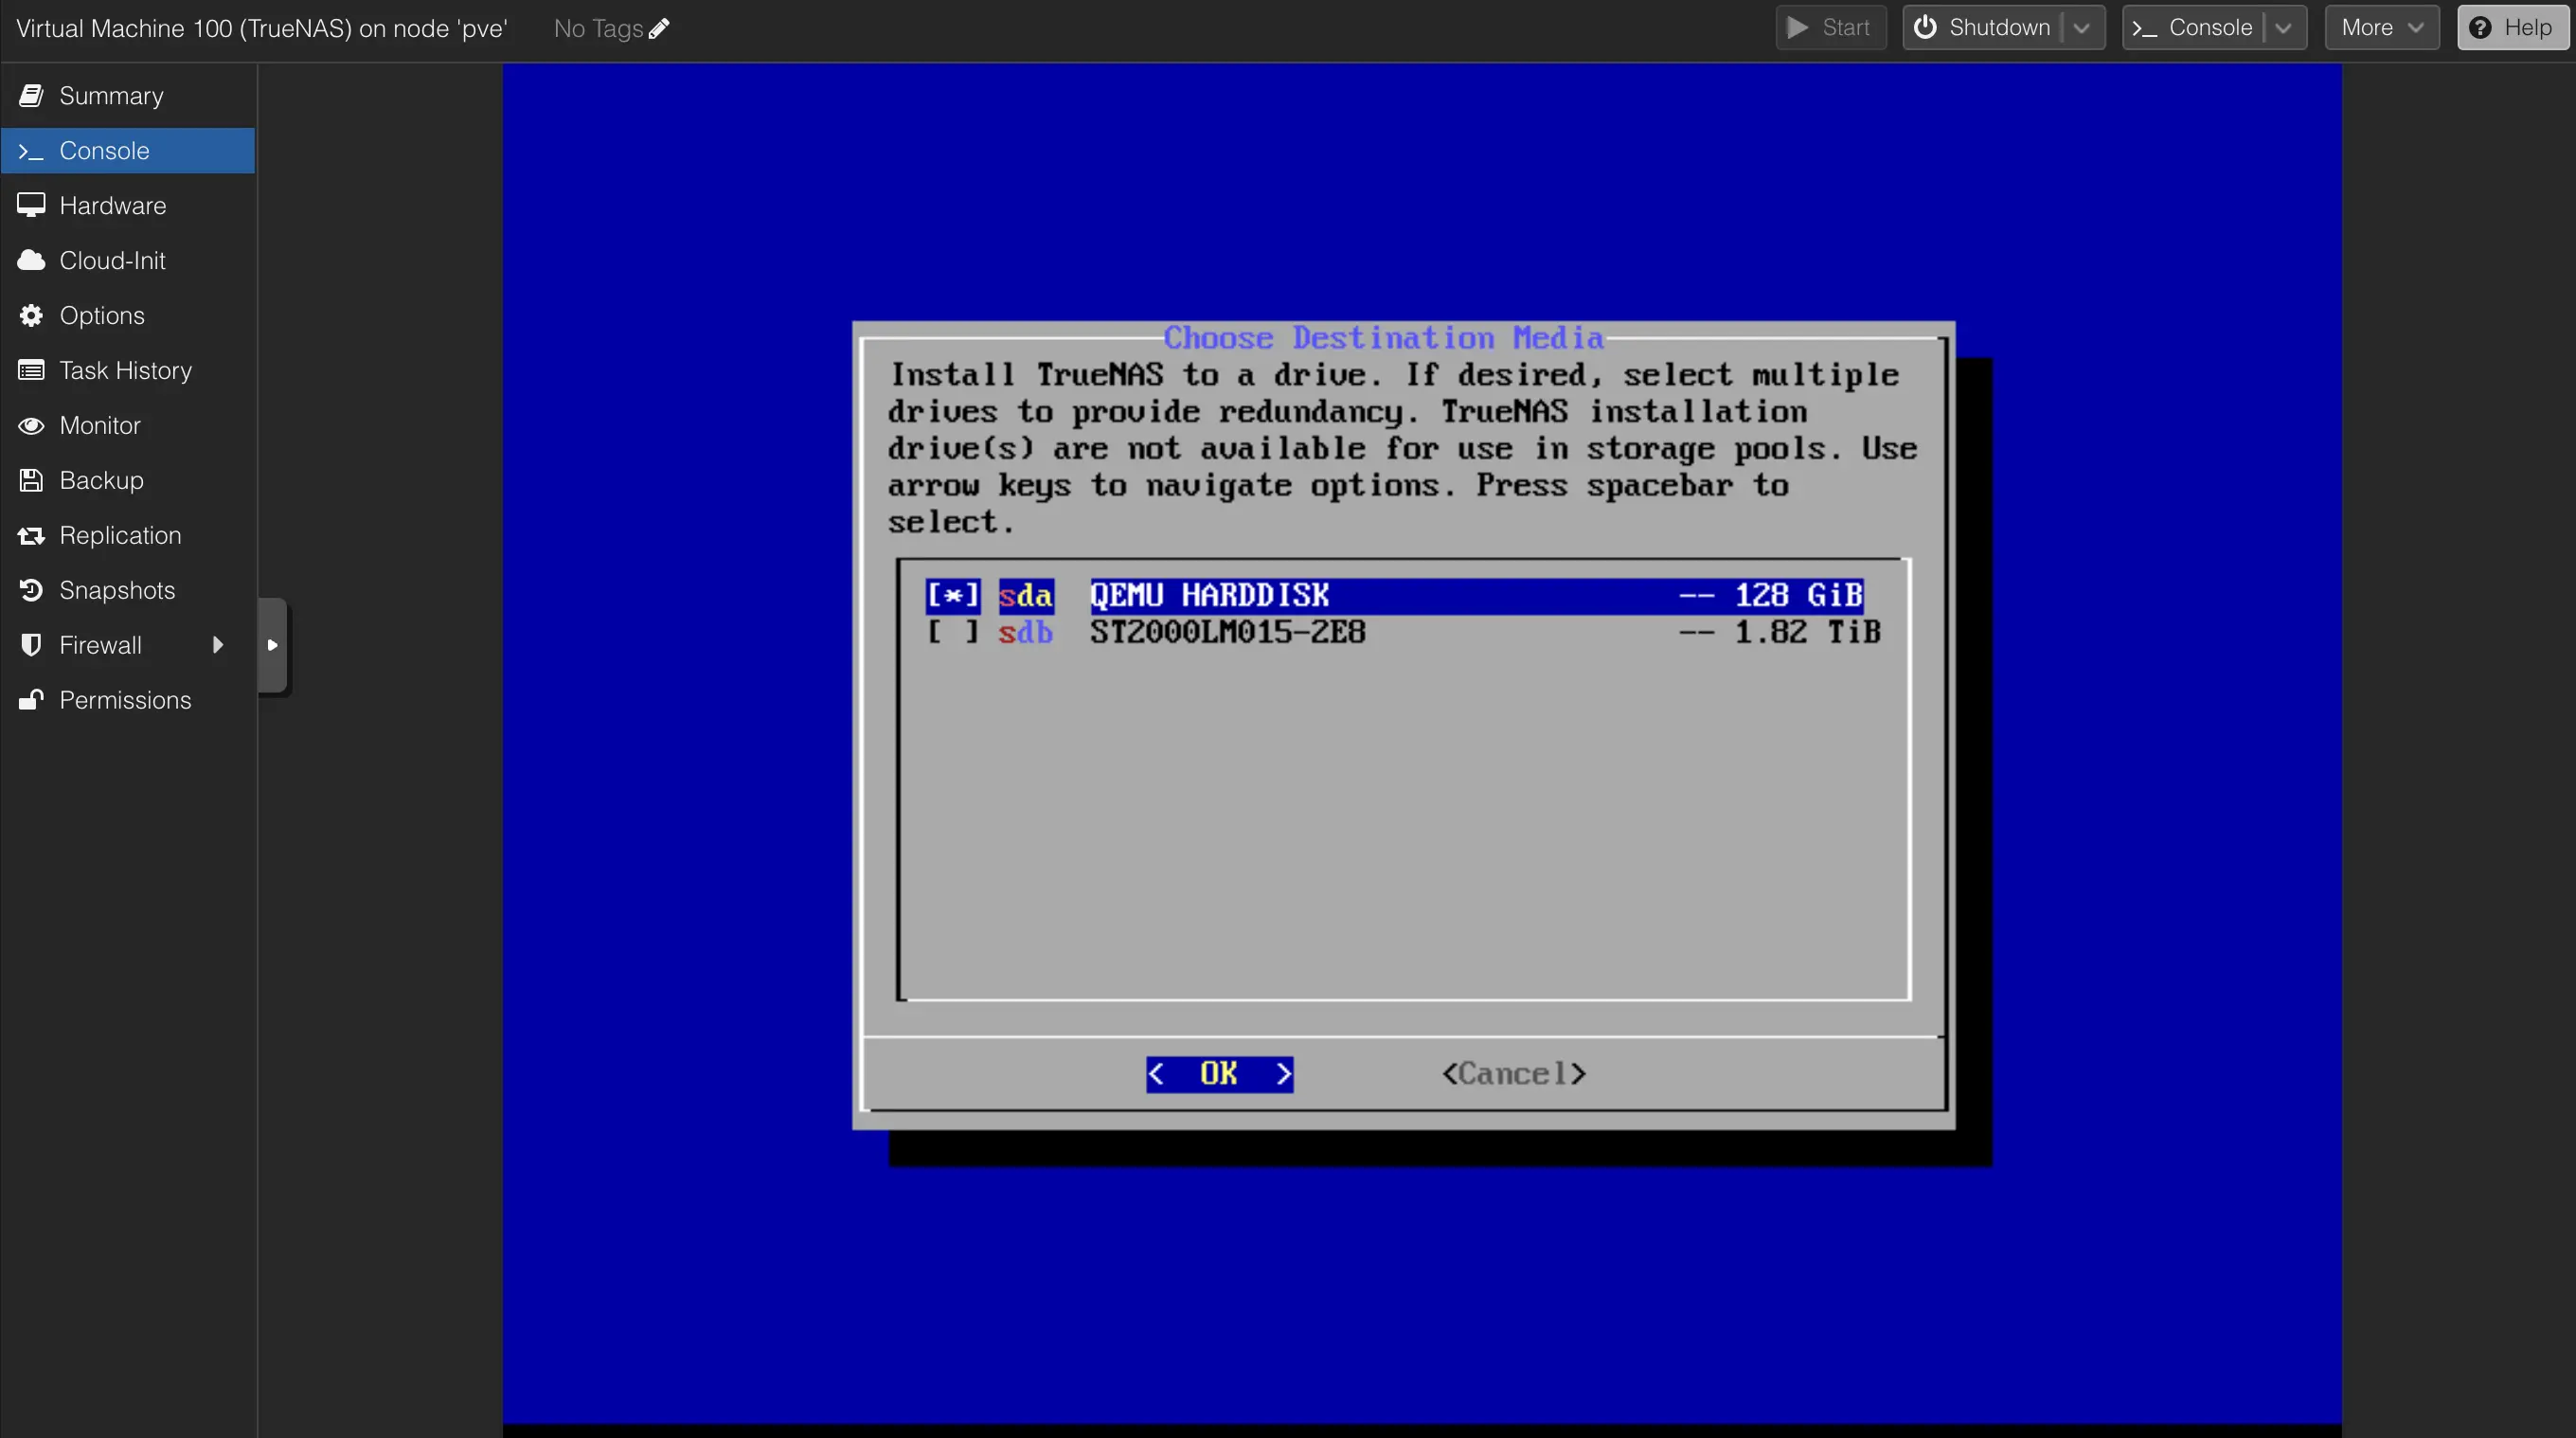Click the Monitor eye icon
This screenshot has height=1438, width=2576.
pos(31,426)
